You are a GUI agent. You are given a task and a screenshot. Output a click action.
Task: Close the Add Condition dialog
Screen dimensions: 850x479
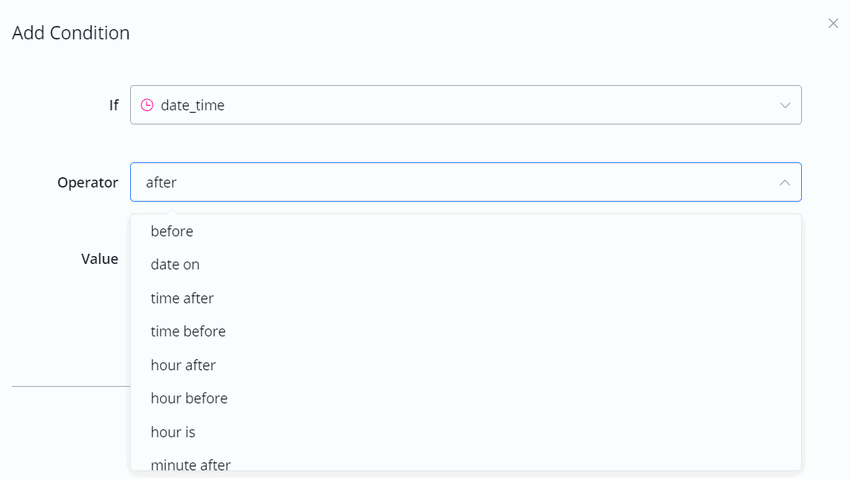833,23
